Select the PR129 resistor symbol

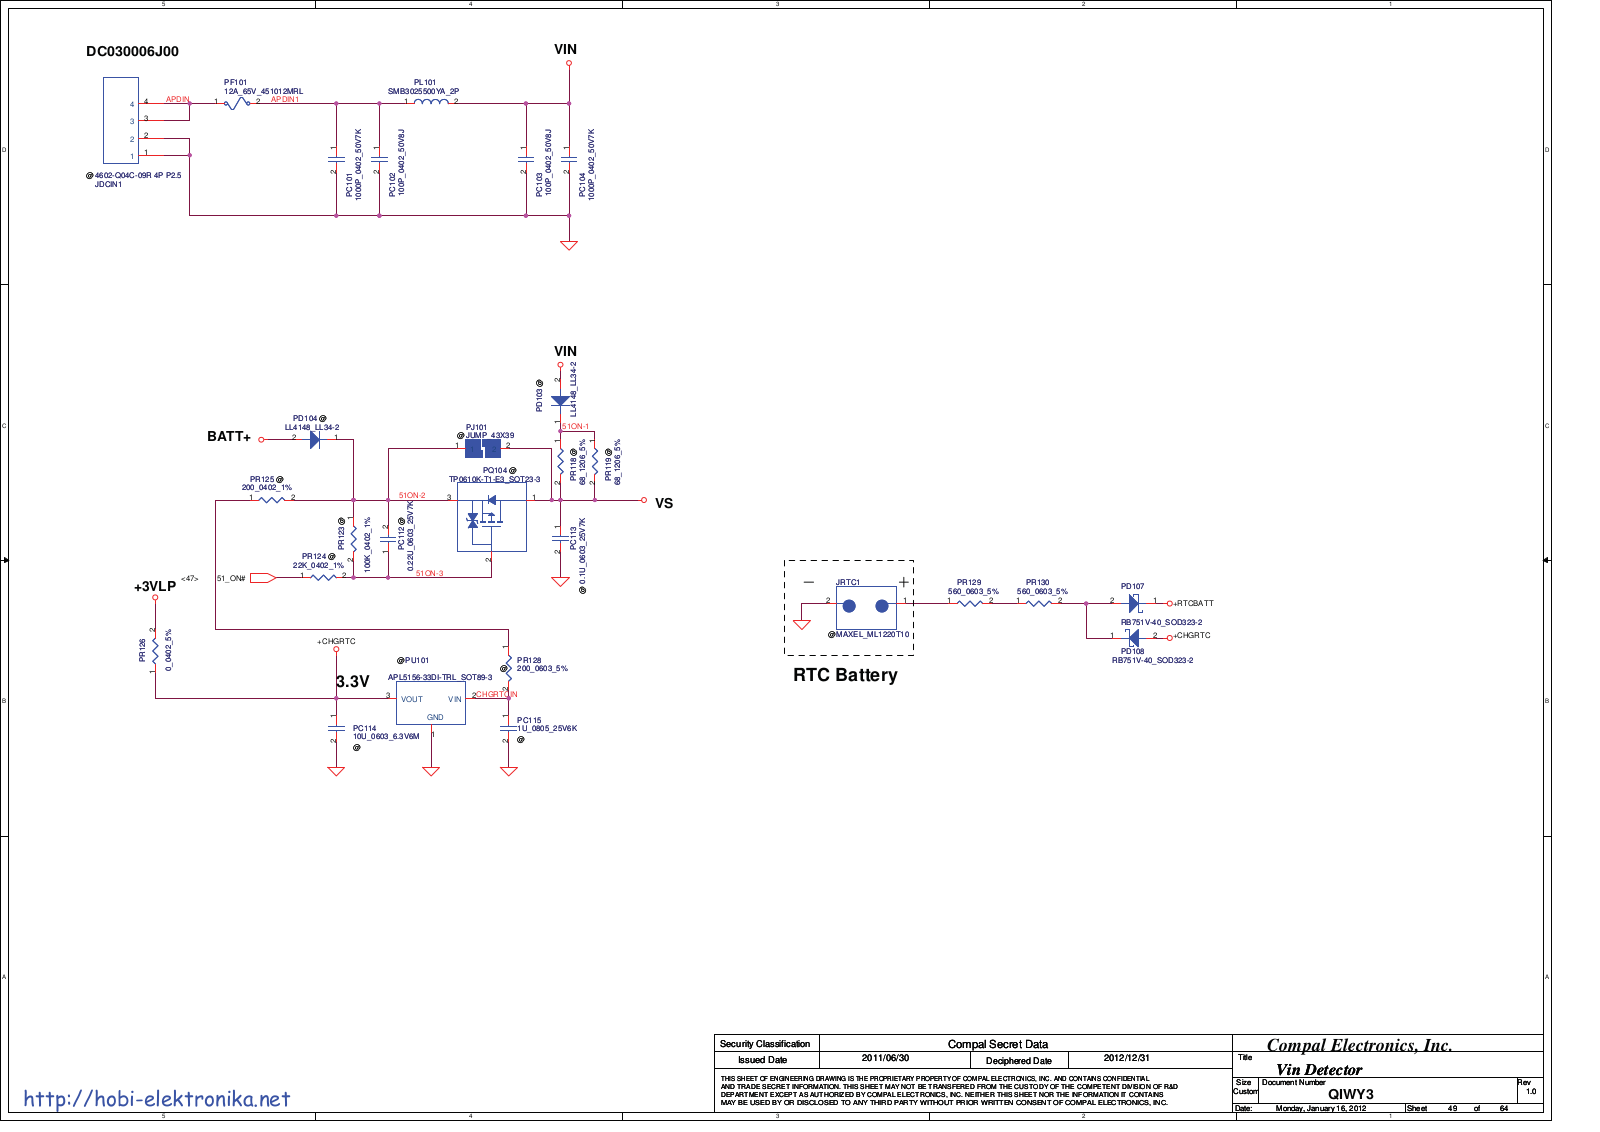970,603
